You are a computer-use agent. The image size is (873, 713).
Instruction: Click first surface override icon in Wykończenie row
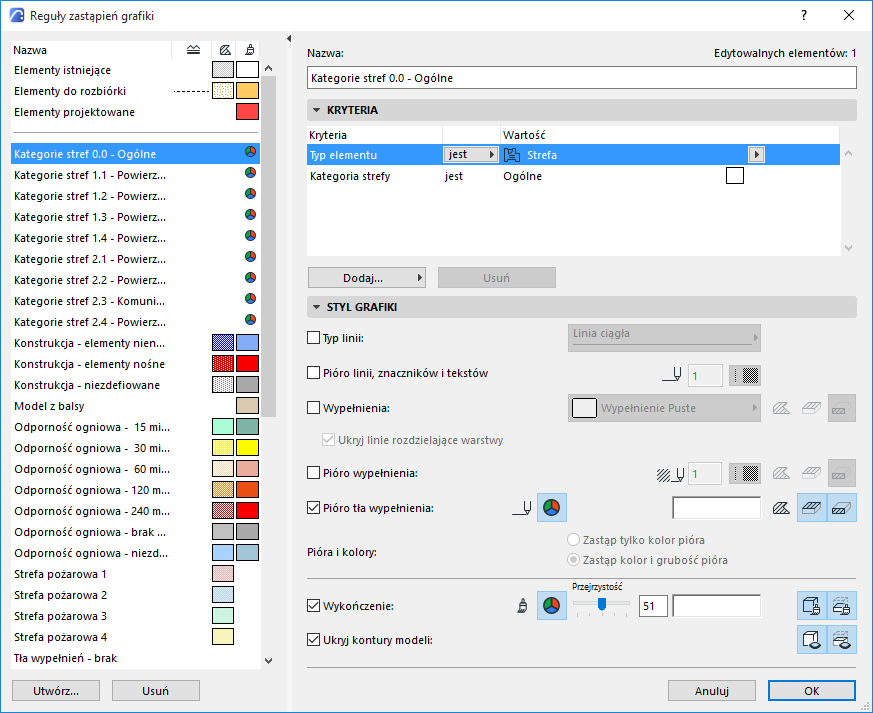click(x=812, y=606)
